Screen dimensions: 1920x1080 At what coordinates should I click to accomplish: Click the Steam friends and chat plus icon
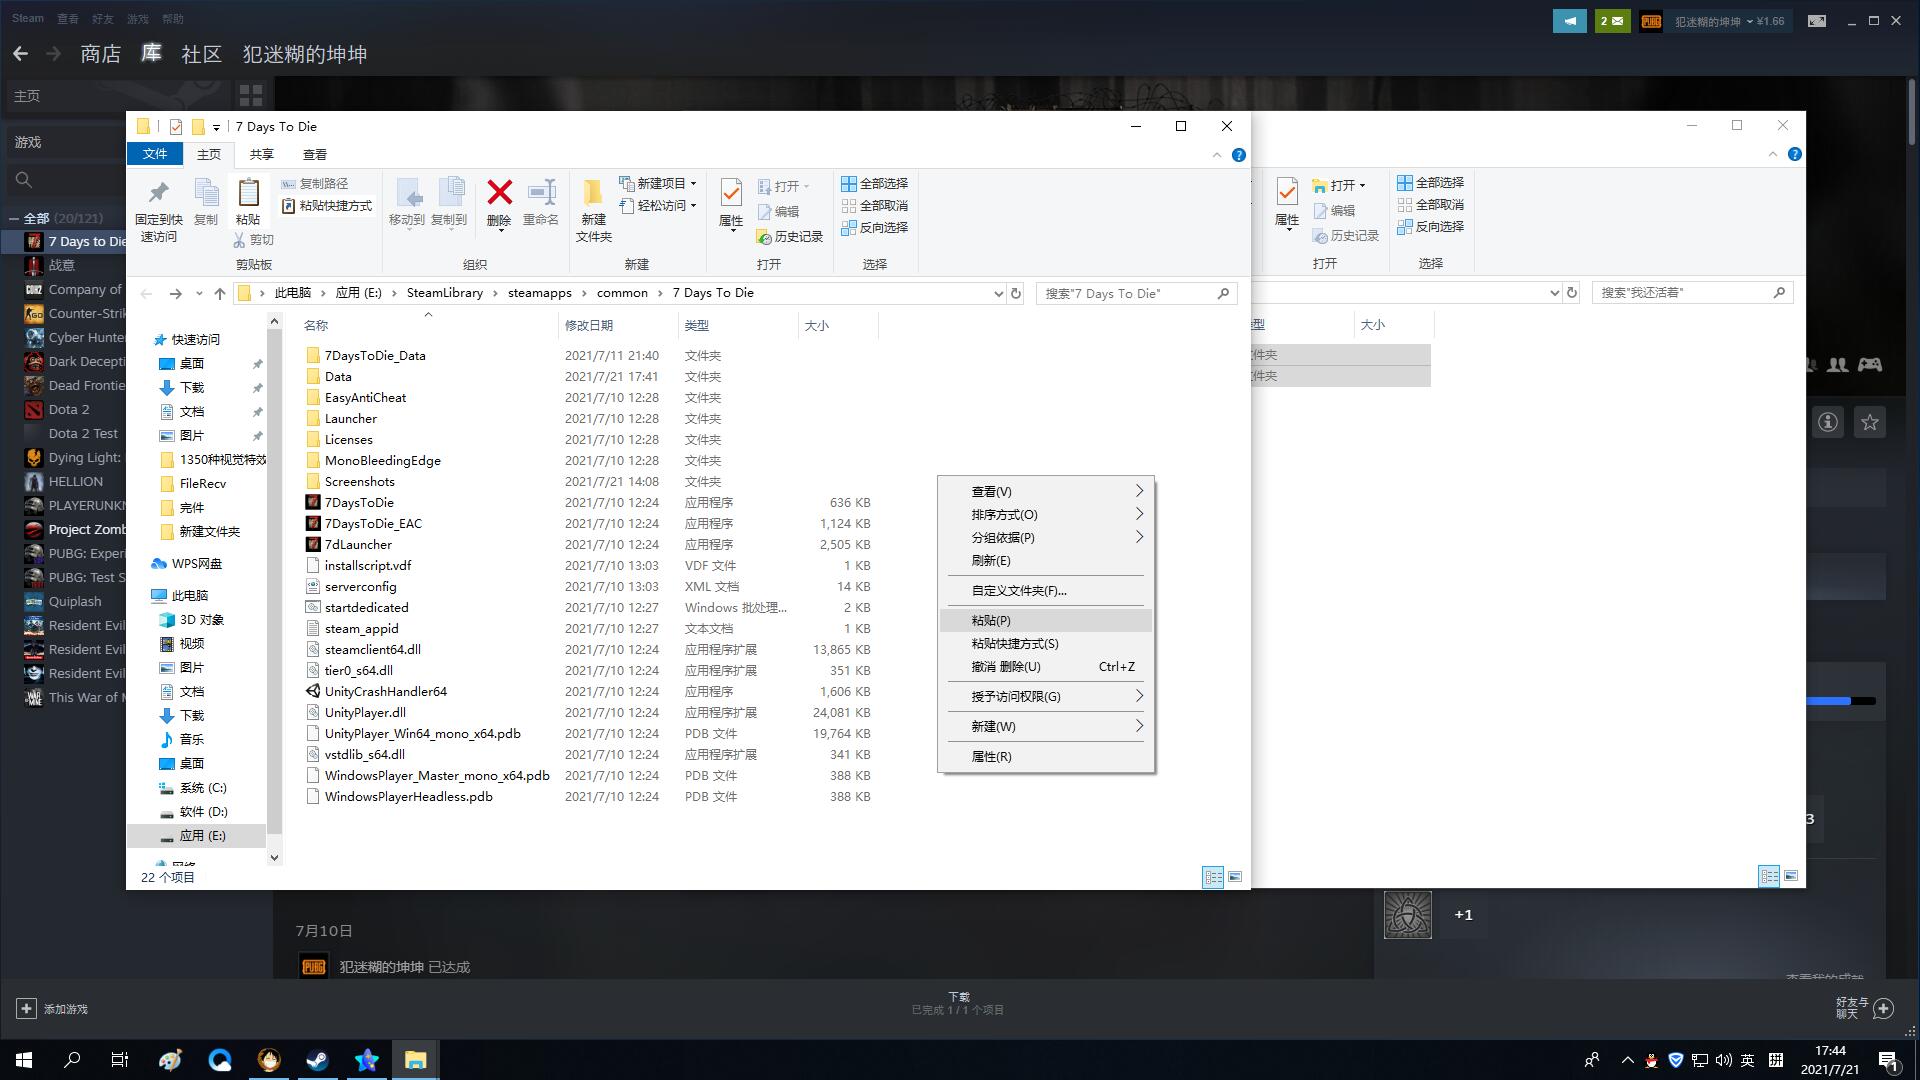click(x=1884, y=1008)
